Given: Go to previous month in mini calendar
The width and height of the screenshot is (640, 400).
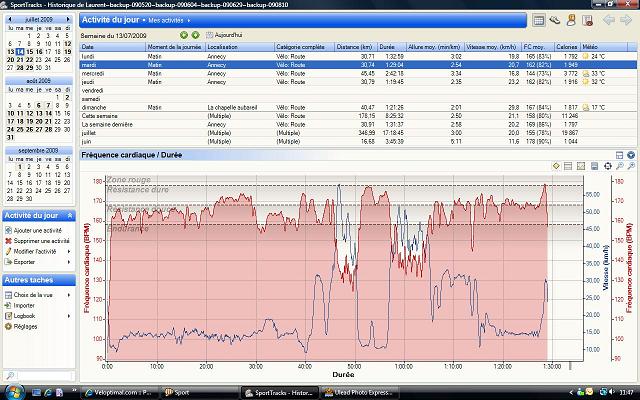Looking at the screenshot, I should [10, 20].
